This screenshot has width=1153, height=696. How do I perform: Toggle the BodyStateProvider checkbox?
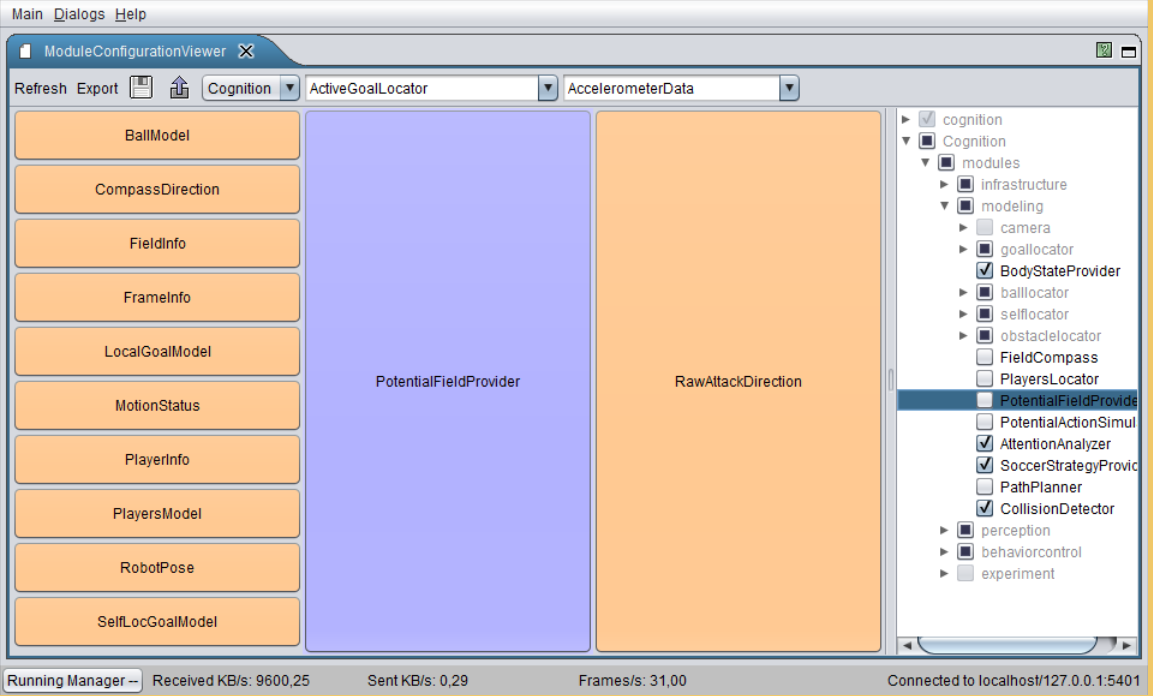click(985, 271)
